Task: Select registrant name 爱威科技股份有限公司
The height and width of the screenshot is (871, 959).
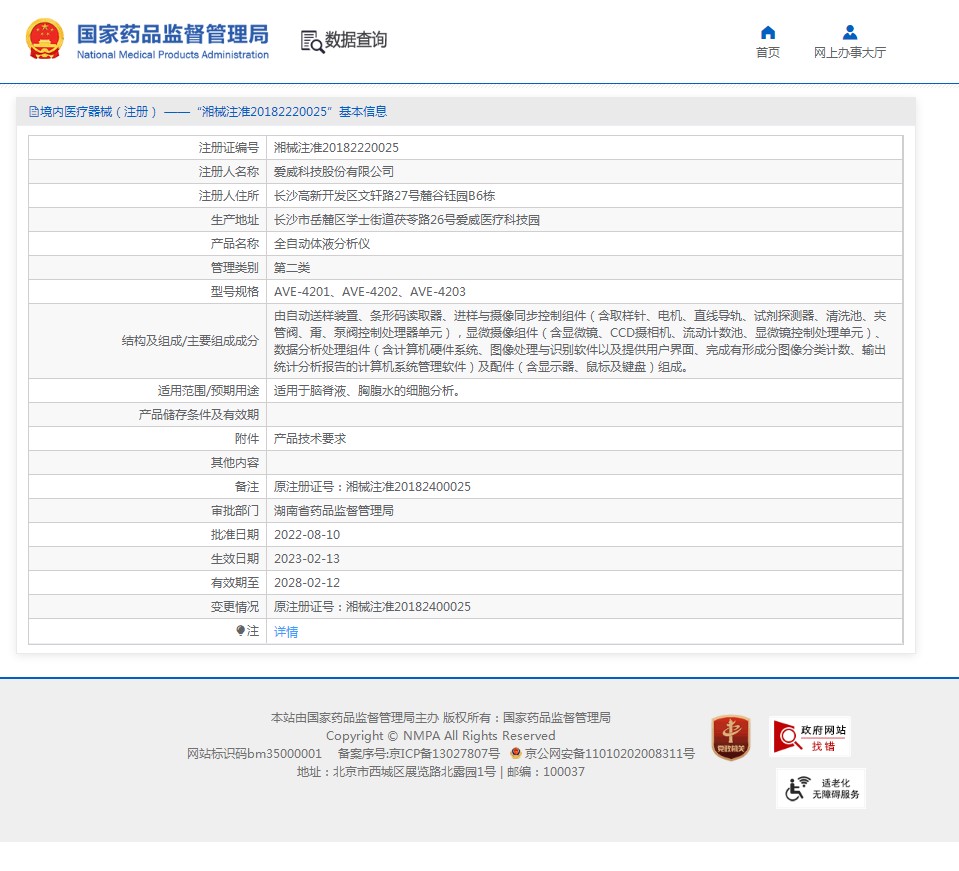Action: pos(333,172)
